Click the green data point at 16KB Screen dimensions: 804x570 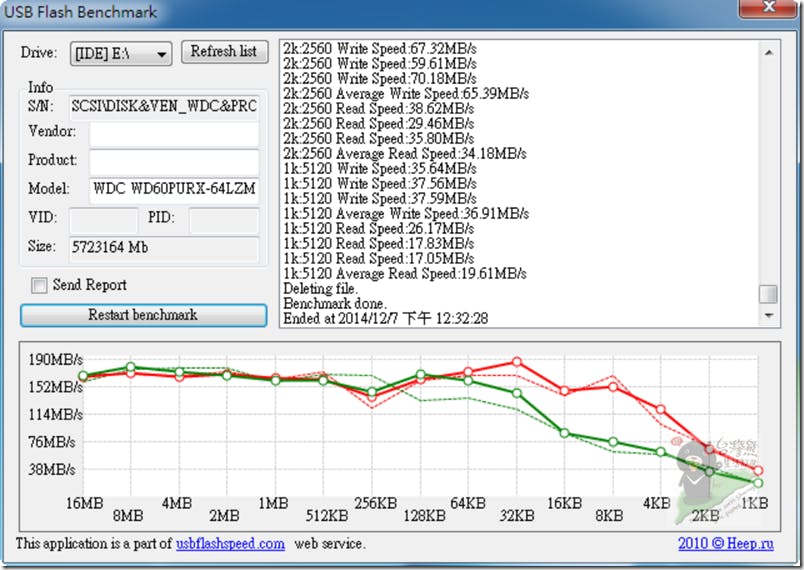[565, 433]
